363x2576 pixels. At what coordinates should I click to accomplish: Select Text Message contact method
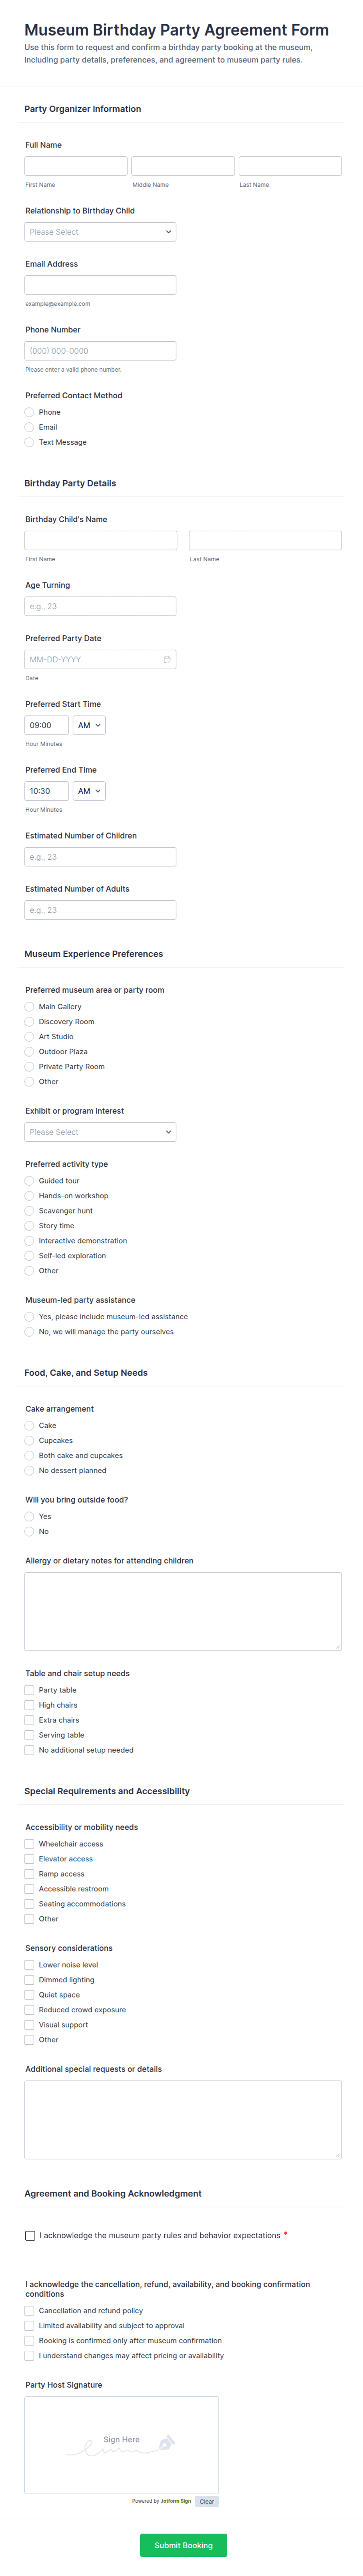pyautogui.click(x=30, y=442)
